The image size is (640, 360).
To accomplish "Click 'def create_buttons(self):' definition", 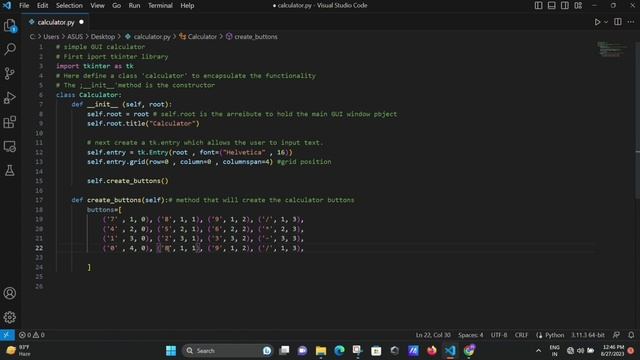I will coord(119,200).
